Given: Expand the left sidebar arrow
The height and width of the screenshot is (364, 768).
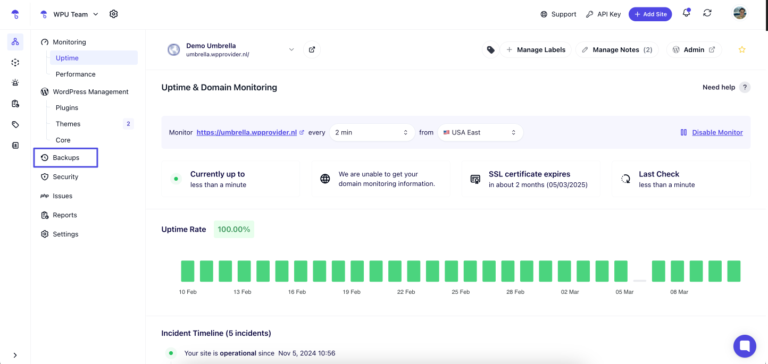Looking at the screenshot, I should [x=15, y=355].
